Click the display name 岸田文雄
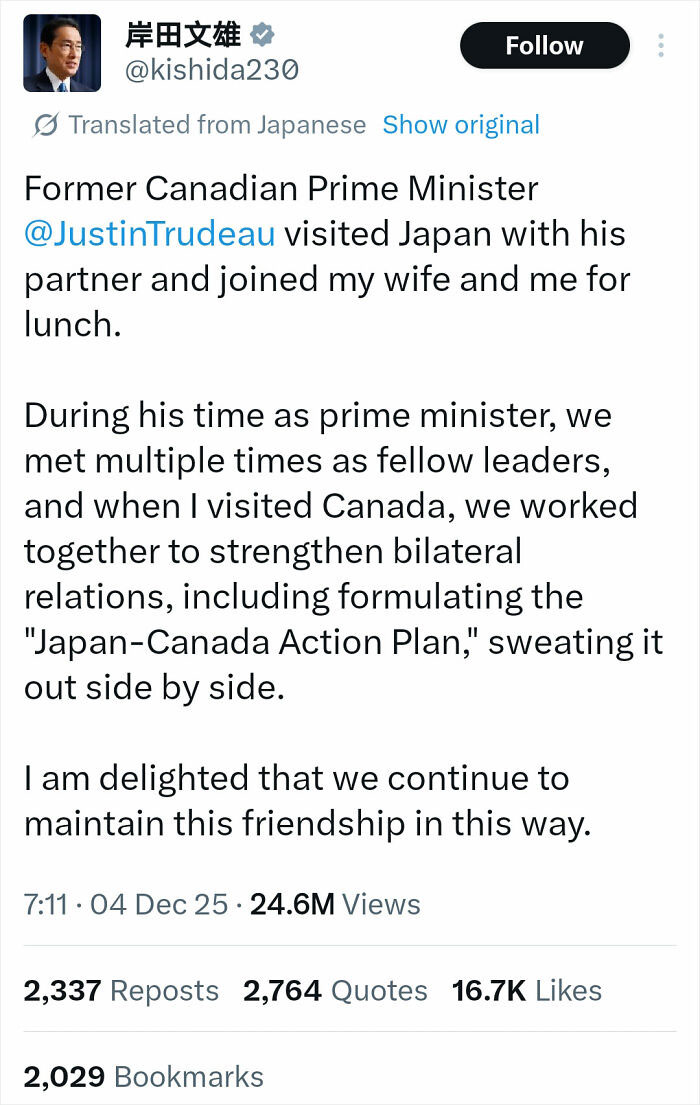Viewport: 700px width, 1105px height. (x=183, y=36)
